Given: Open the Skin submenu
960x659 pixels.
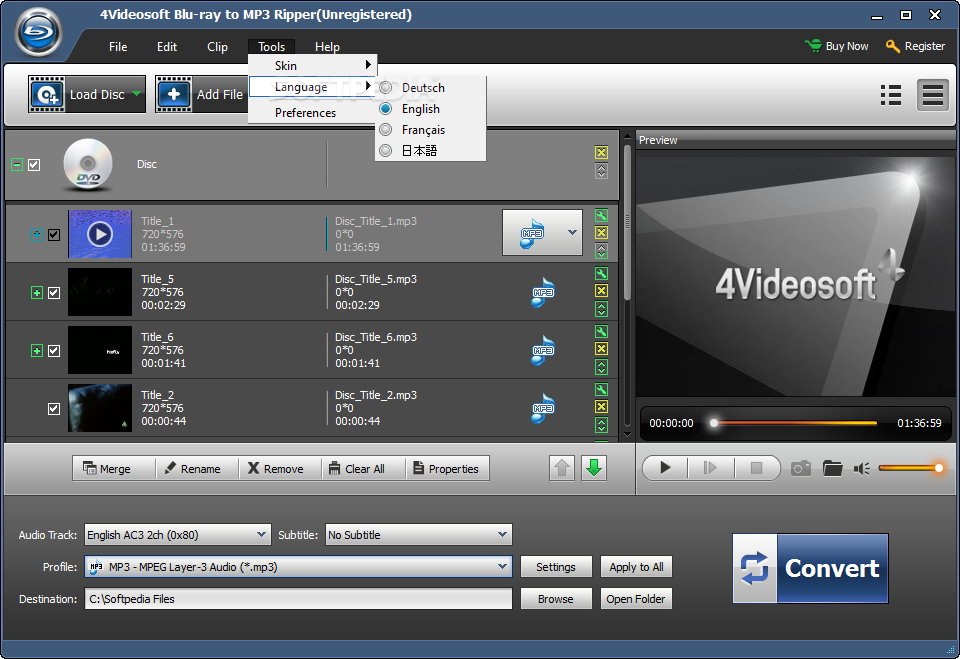Looking at the screenshot, I should click(x=313, y=66).
